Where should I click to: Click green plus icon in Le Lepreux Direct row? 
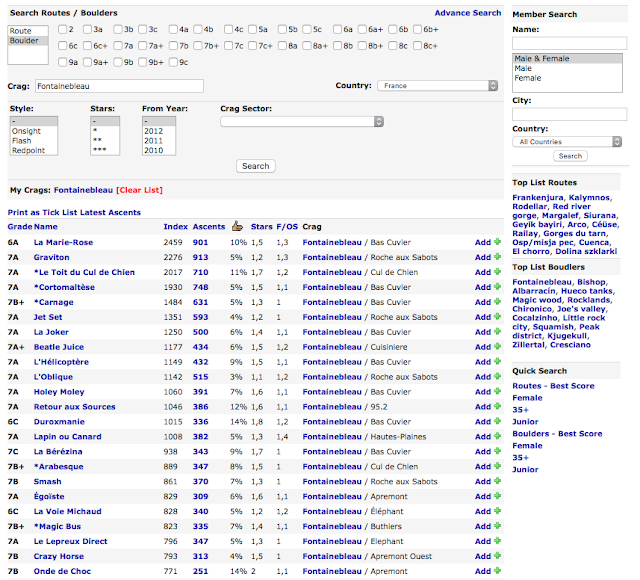(x=497, y=541)
